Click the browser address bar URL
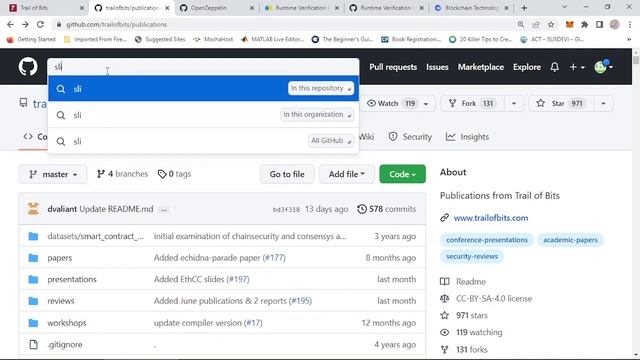Image resolution: width=640 pixels, height=360 pixels. tap(116, 24)
